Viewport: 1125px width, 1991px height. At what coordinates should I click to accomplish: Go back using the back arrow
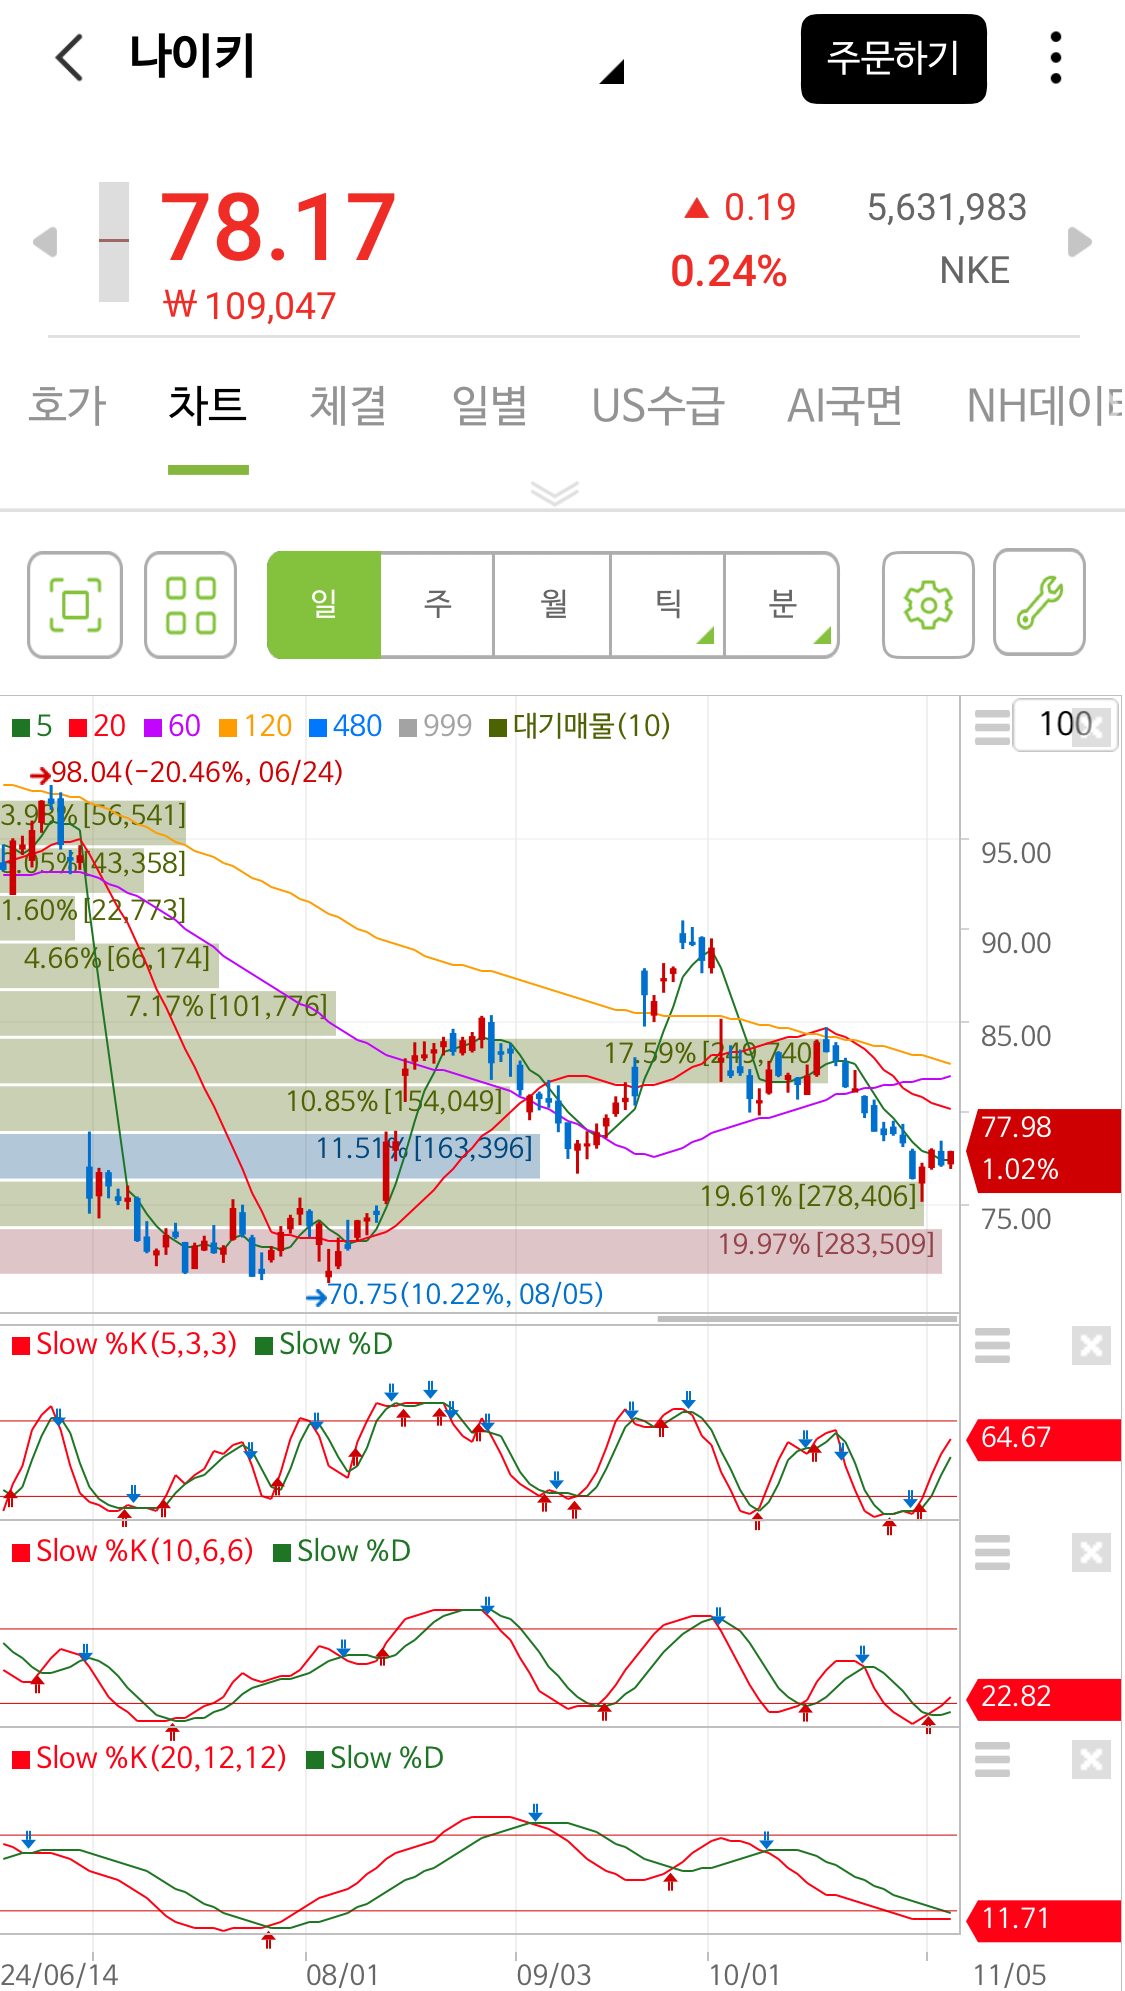(69, 57)
